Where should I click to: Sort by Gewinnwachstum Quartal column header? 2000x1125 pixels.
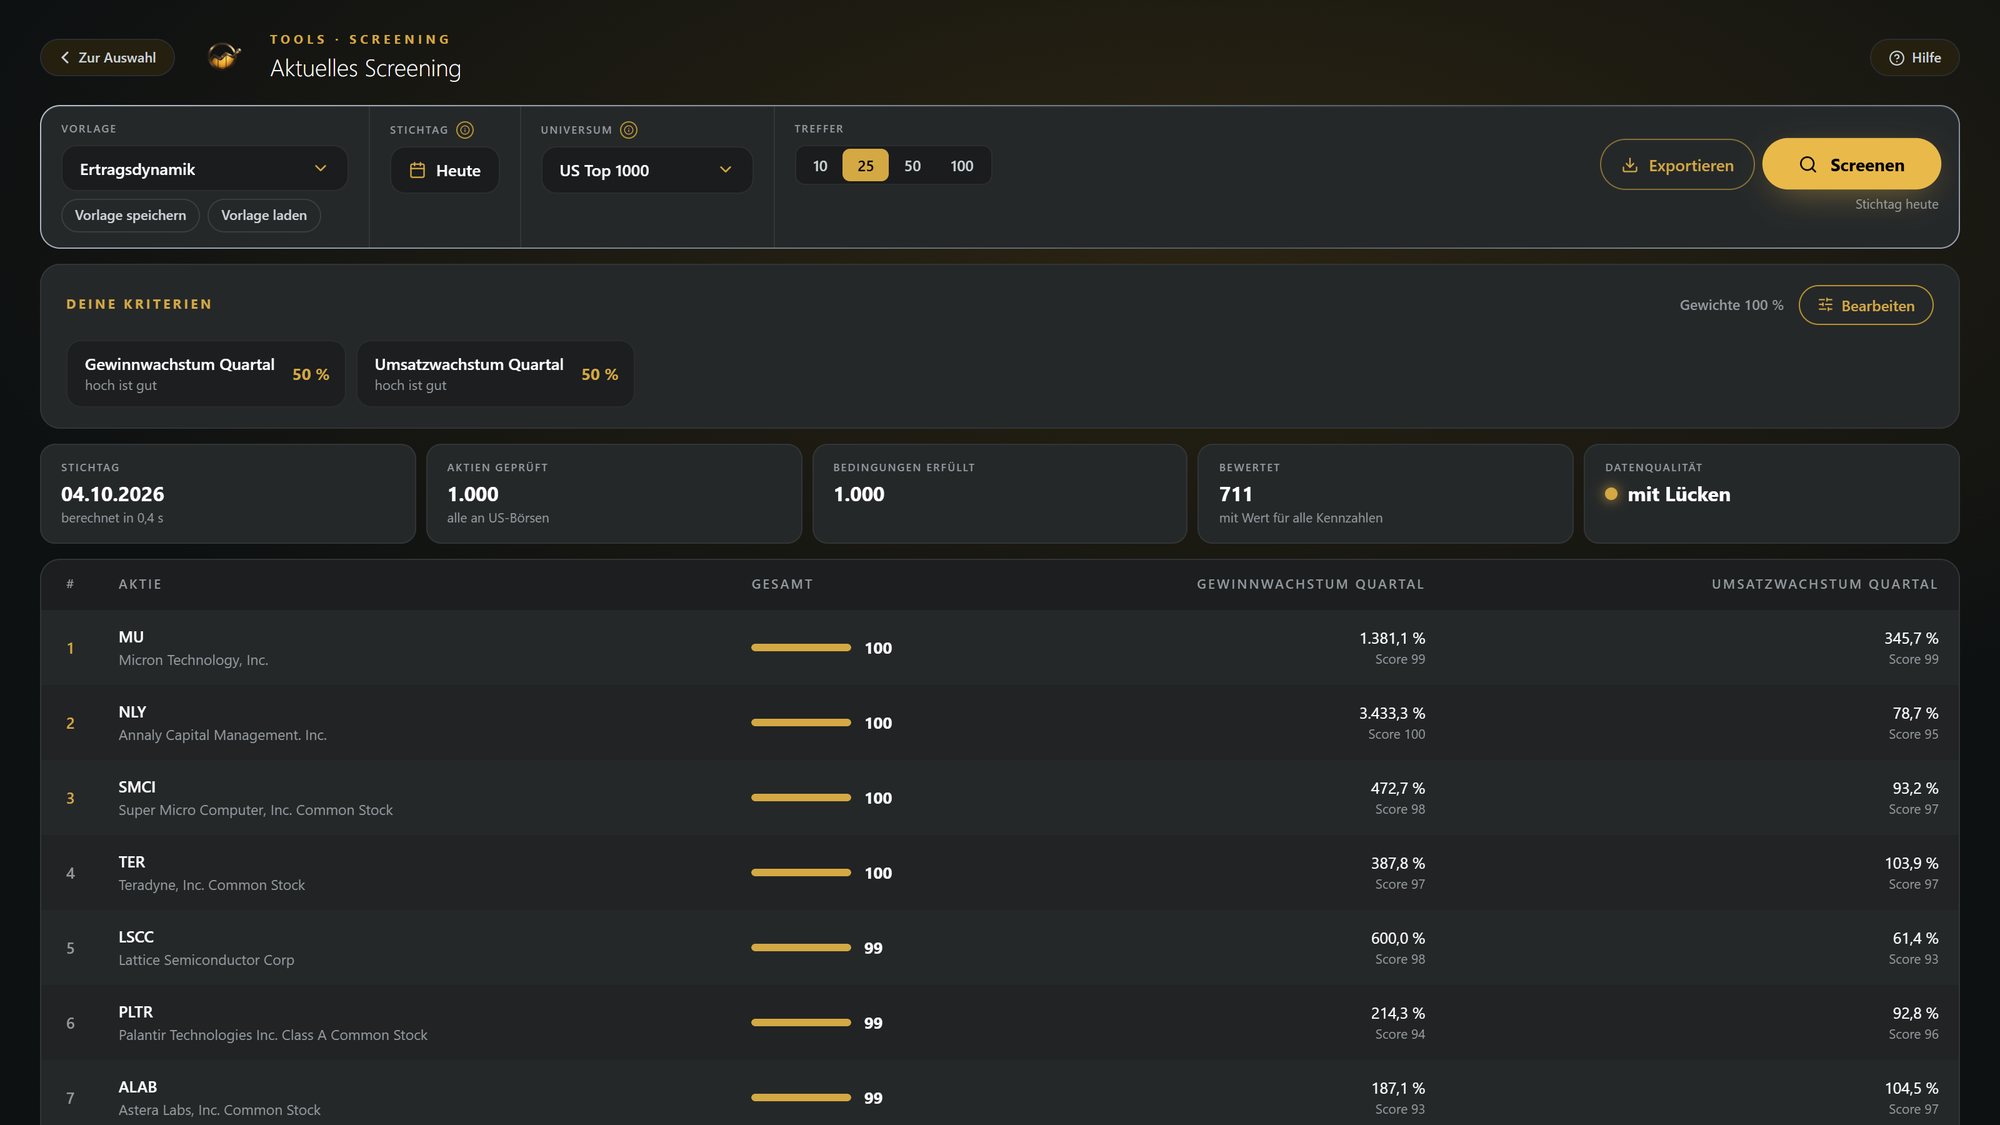(1310, 584)
